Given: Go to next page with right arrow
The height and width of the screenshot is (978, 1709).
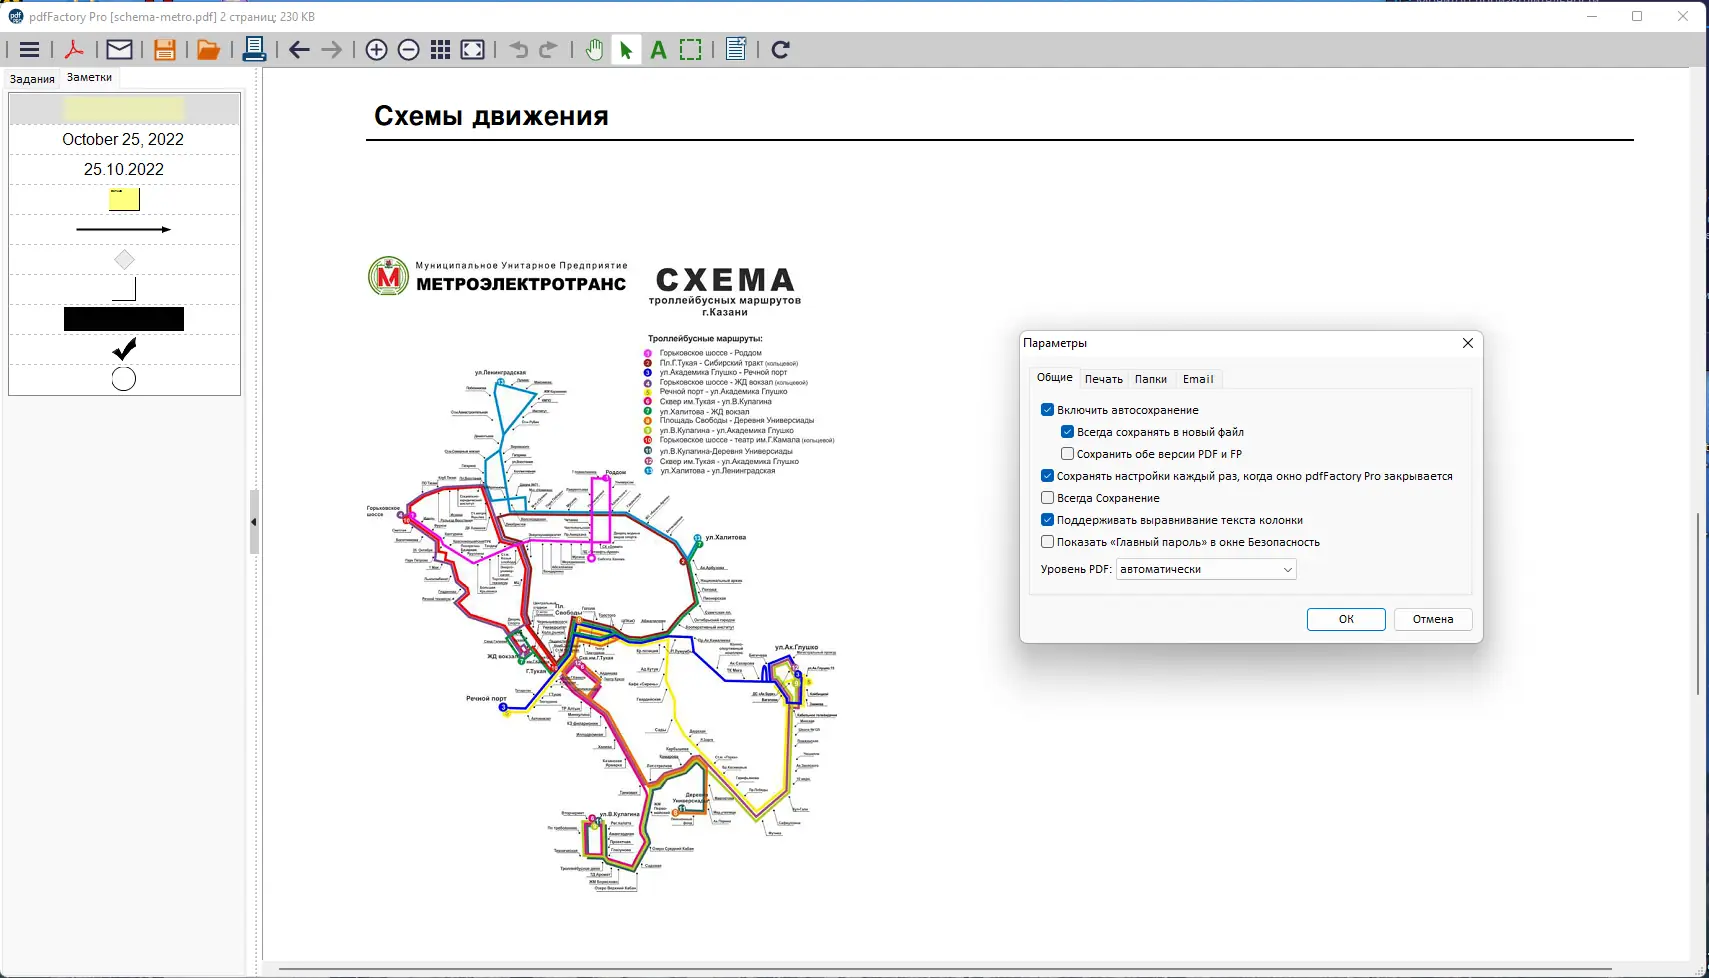Looking at the screenshot, I should coord(332,50).
